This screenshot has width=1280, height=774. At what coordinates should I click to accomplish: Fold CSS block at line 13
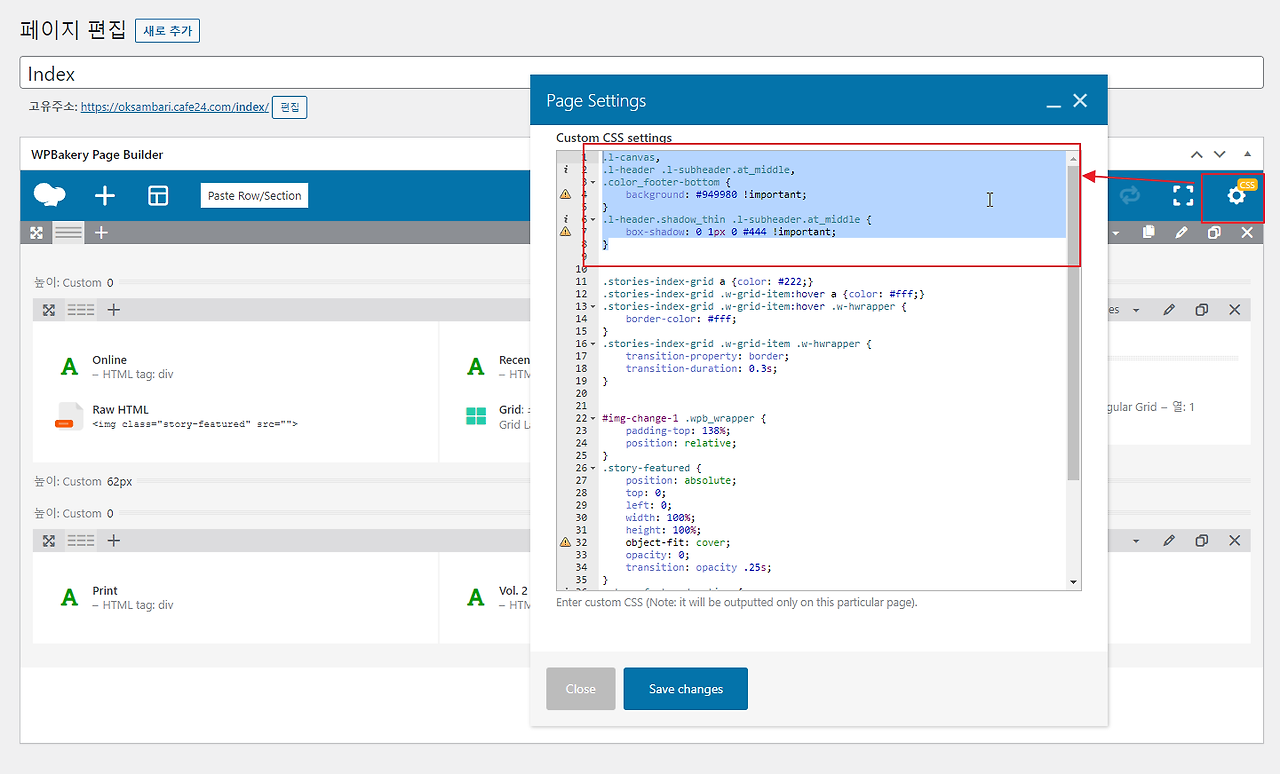(x=594, y=306)
